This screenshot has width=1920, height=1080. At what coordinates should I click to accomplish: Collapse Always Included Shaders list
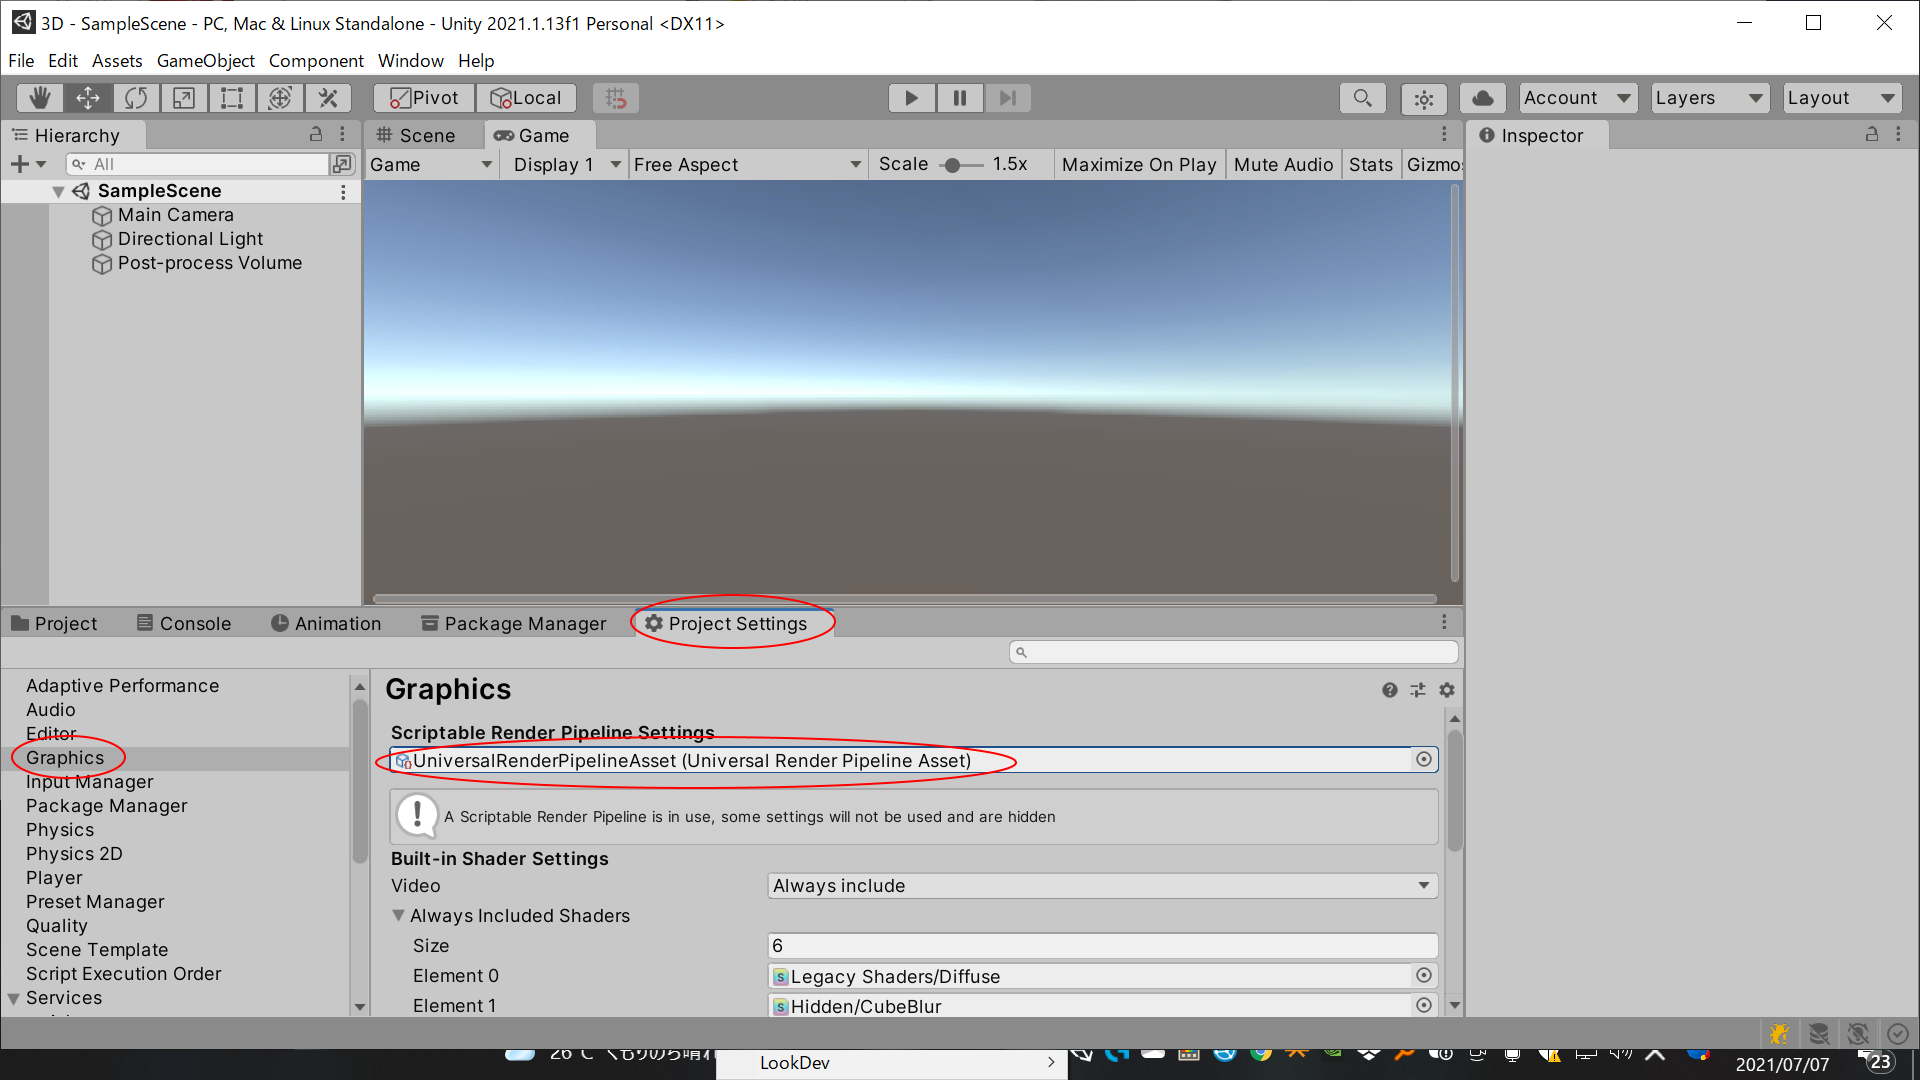coord(399,916)
